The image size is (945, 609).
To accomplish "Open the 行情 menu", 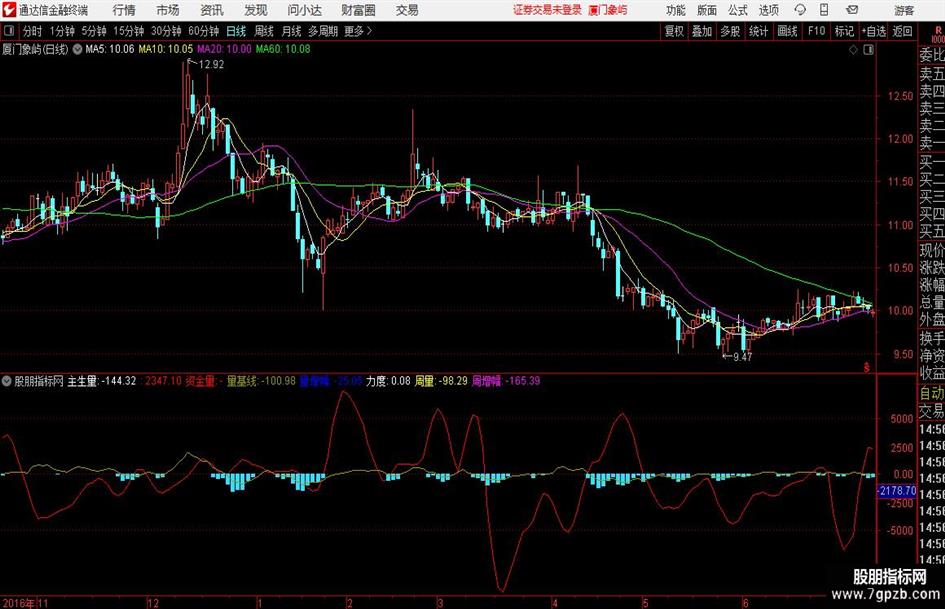I will tap(124, 10).
